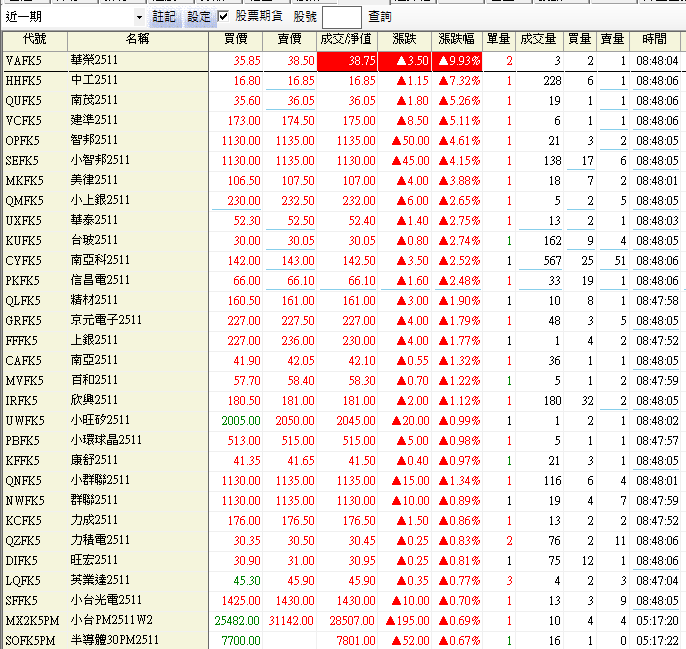Select code VCFK5 in the list
This screenshot has height=649, width=686.
click(24, 121)
